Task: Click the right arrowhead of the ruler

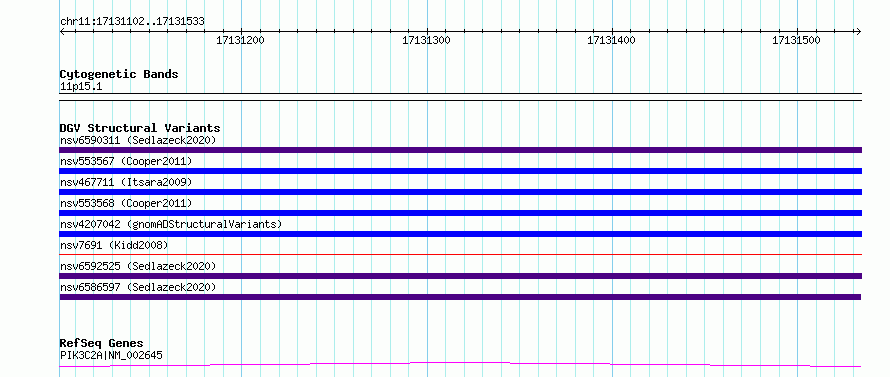Action: pyautogui.click(x=859, y=31)
